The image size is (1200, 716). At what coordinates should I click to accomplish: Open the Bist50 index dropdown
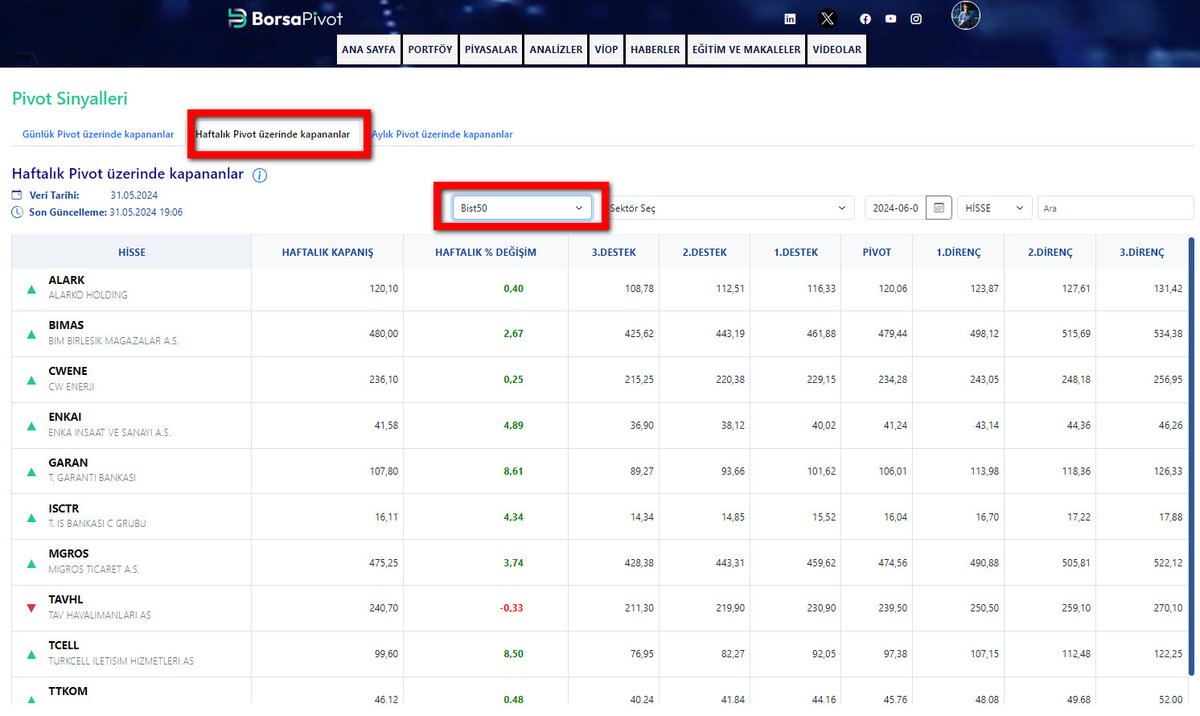point(523,208)
